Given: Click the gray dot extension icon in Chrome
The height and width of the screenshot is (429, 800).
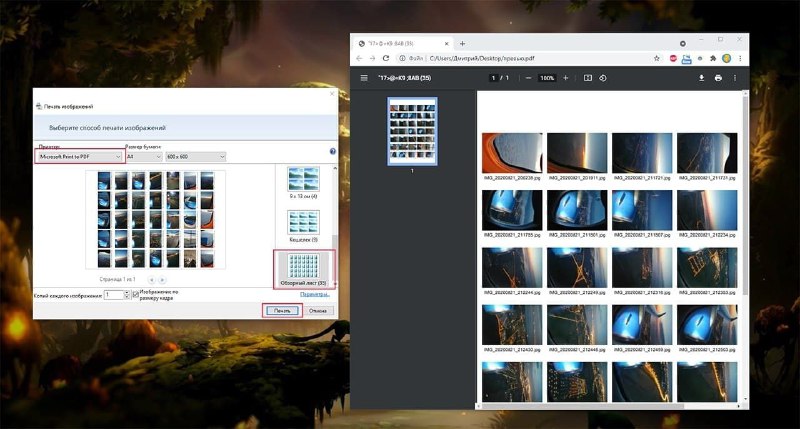Looking at the screenshot, I should [700, 58].
